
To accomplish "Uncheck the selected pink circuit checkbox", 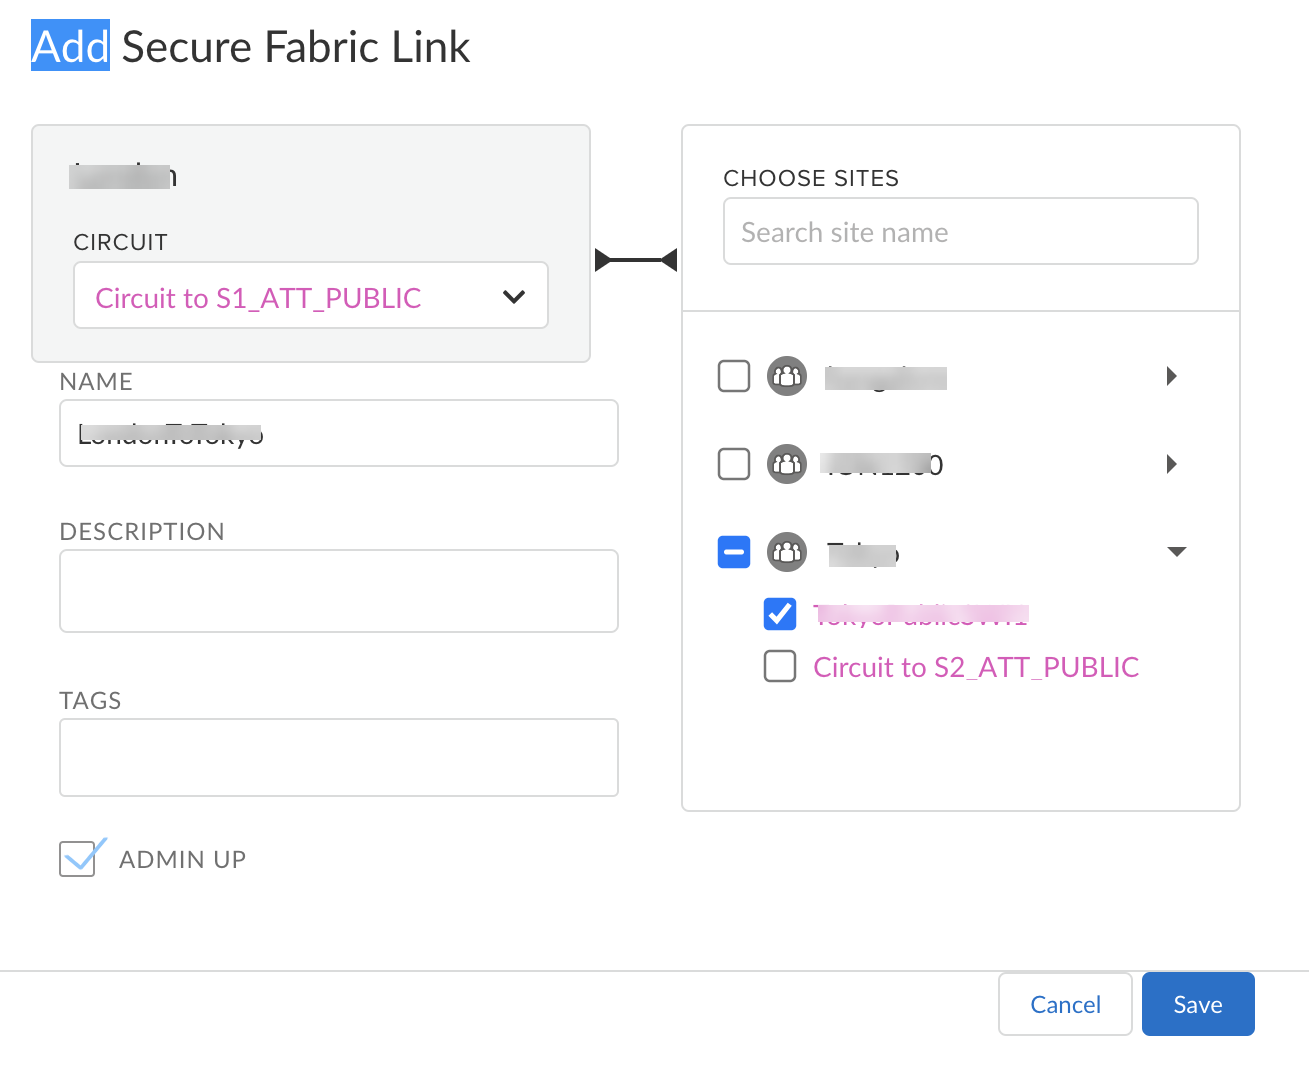I will tap(780, 614).
